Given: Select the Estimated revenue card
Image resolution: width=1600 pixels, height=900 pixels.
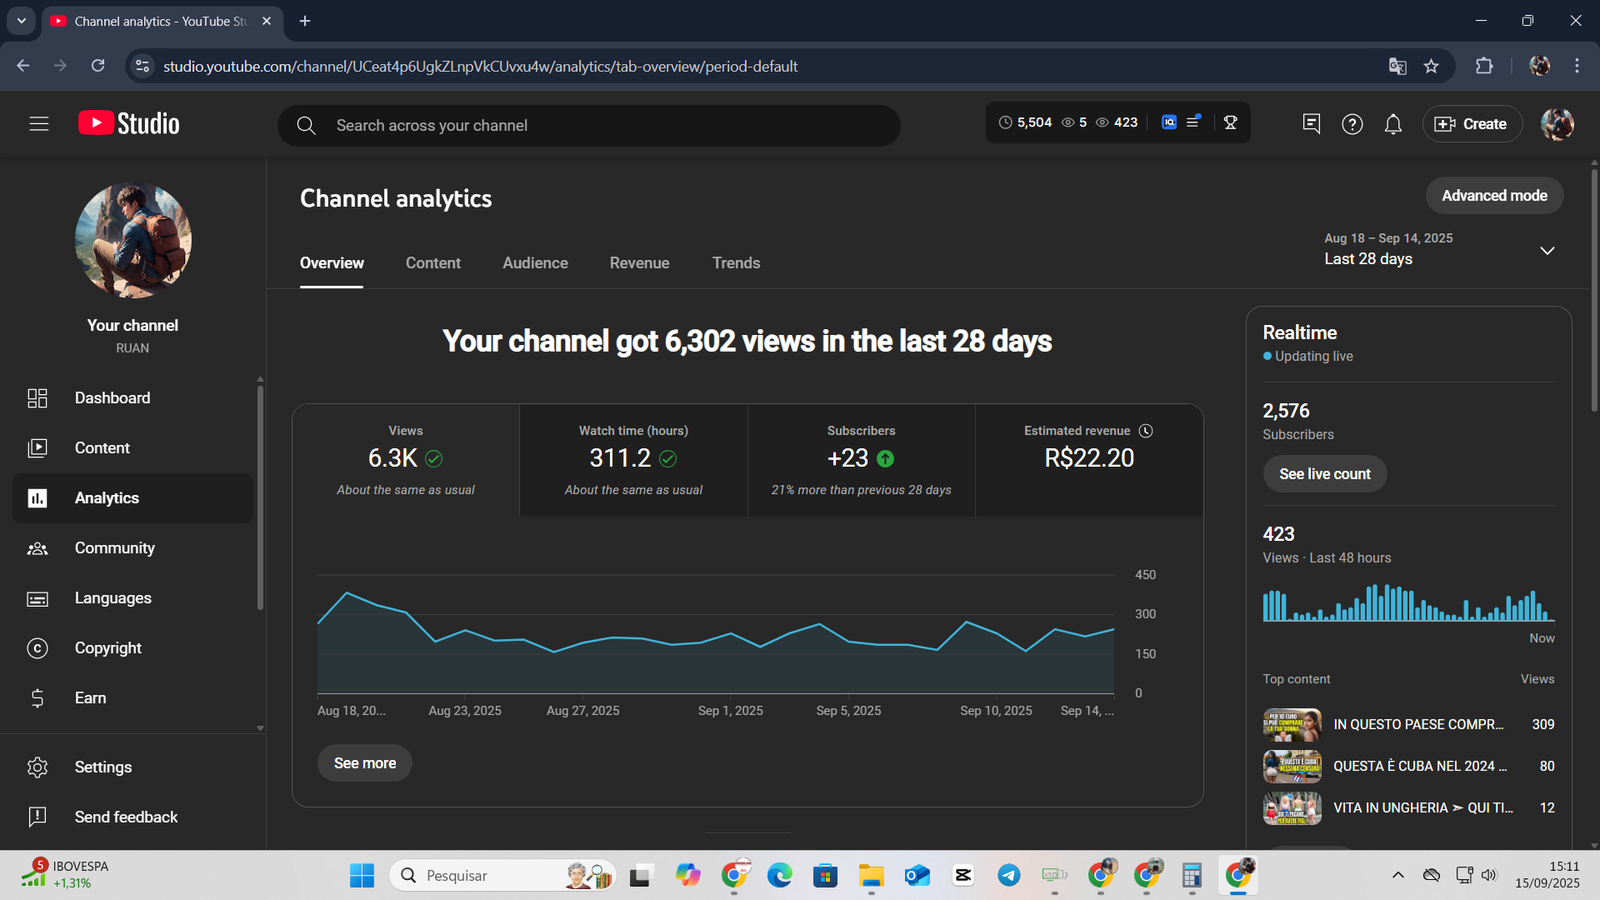Looking at the screenshot, I should click(1089, 460).
